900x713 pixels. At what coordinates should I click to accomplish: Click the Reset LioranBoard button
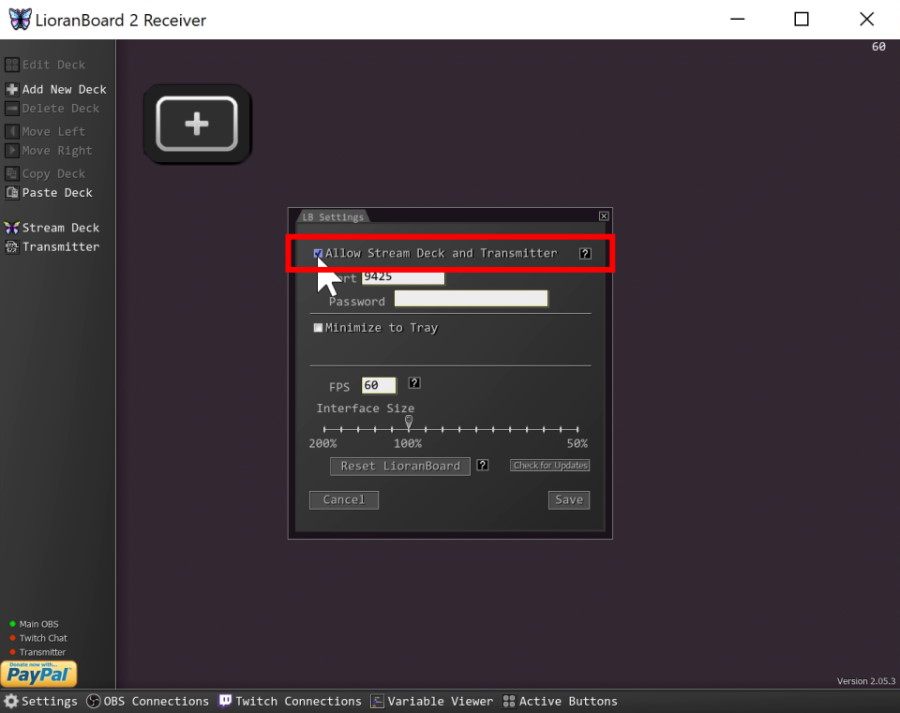pos(400,466)
